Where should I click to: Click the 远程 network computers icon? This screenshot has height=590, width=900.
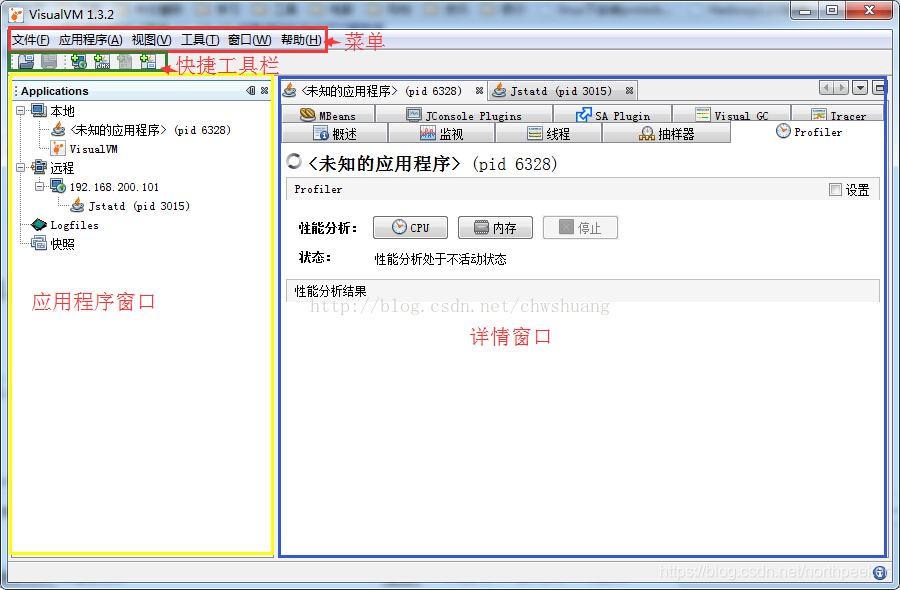coord(38,167)
